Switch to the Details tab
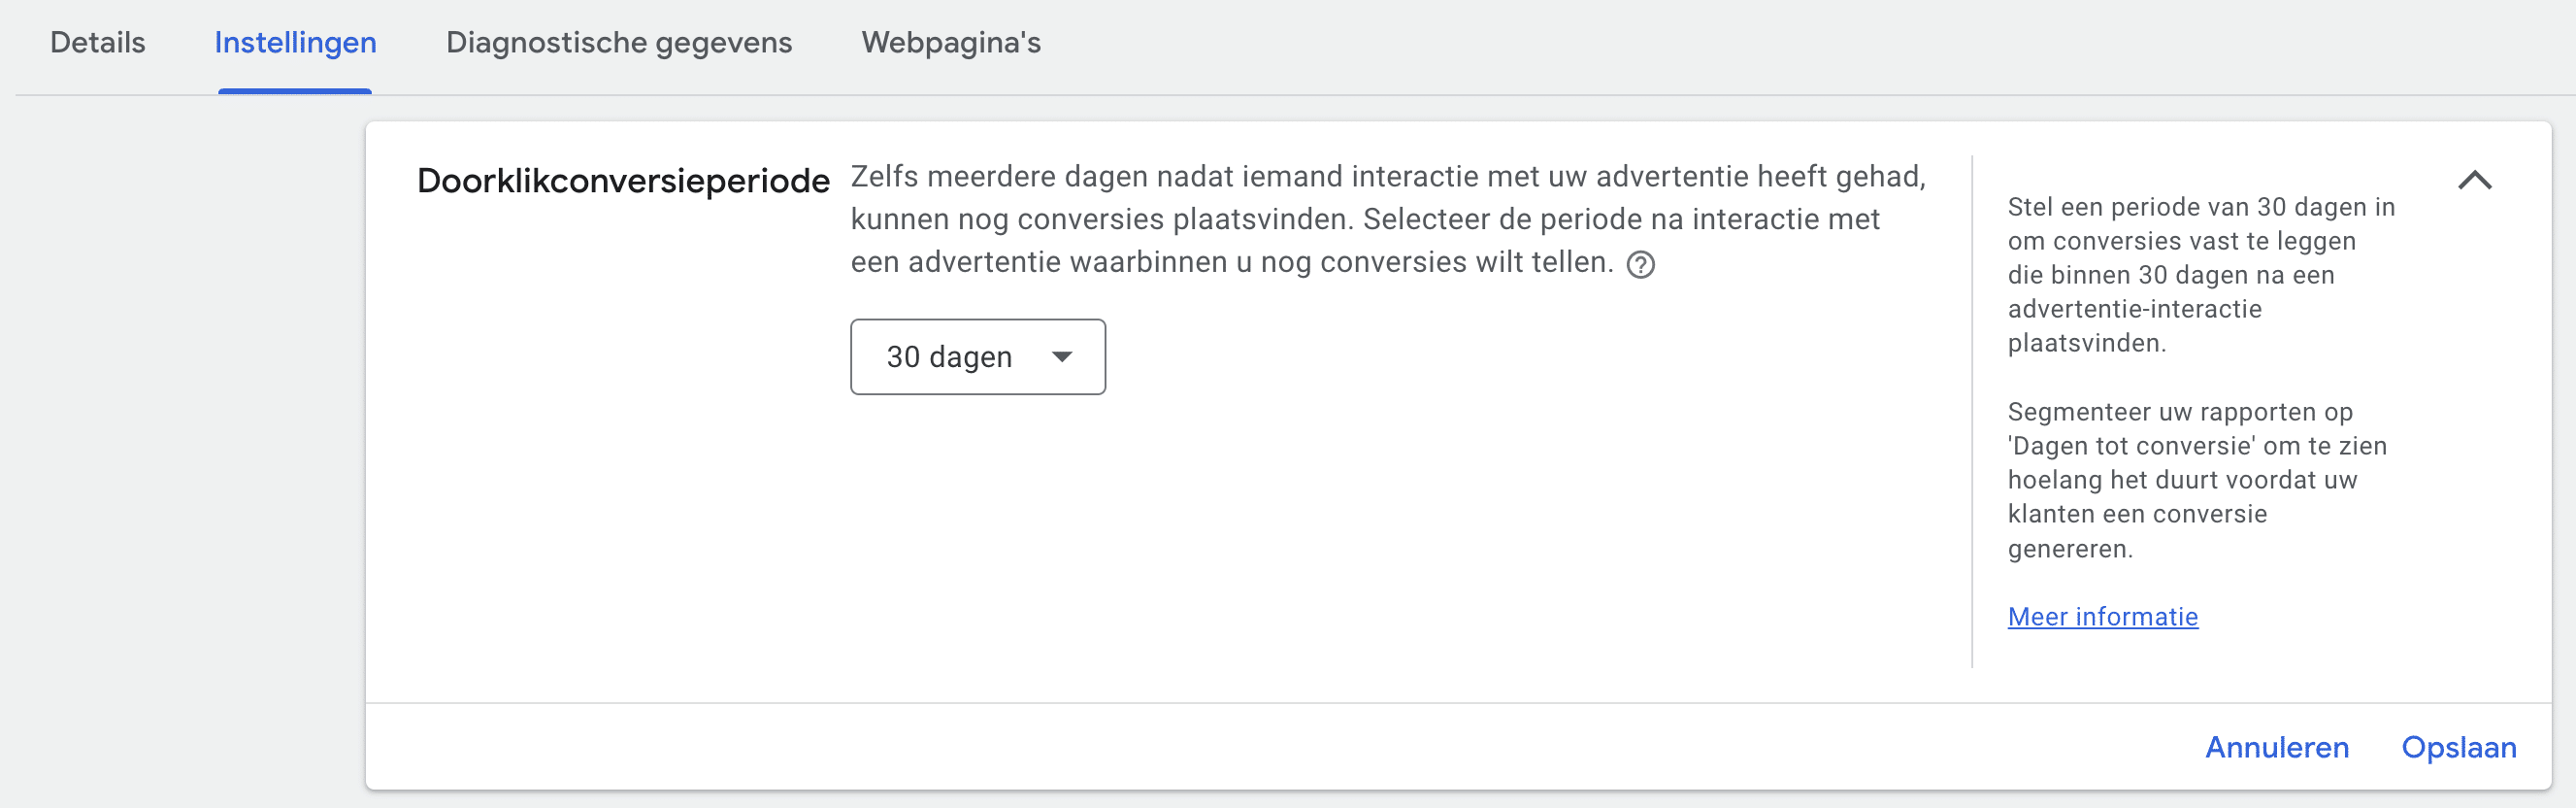Image resolution: width=2576 pixels, height=808 pixels. (98, 43)
